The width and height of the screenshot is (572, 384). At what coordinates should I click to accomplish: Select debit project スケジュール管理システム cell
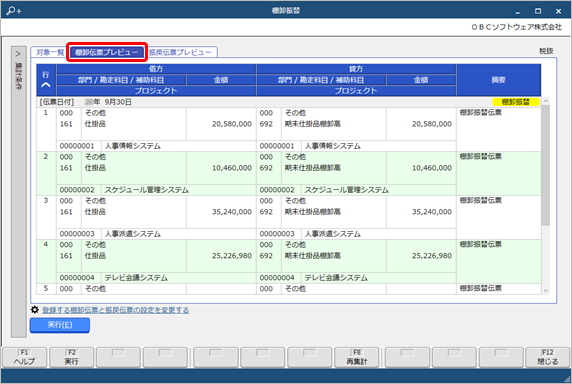click(x=179, y=190)
